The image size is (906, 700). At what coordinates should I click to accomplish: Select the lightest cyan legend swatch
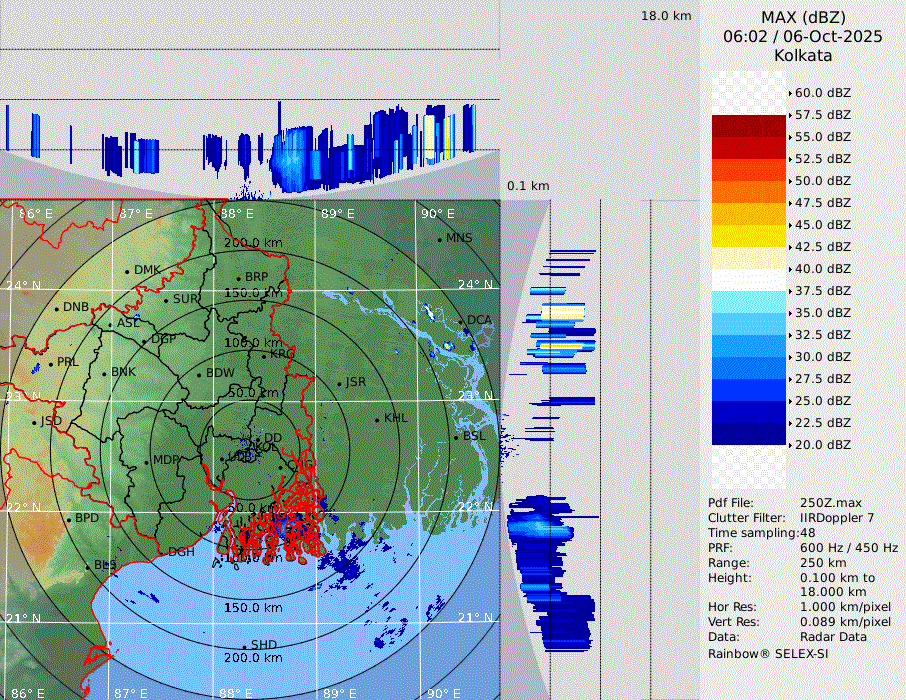(748, 302)
